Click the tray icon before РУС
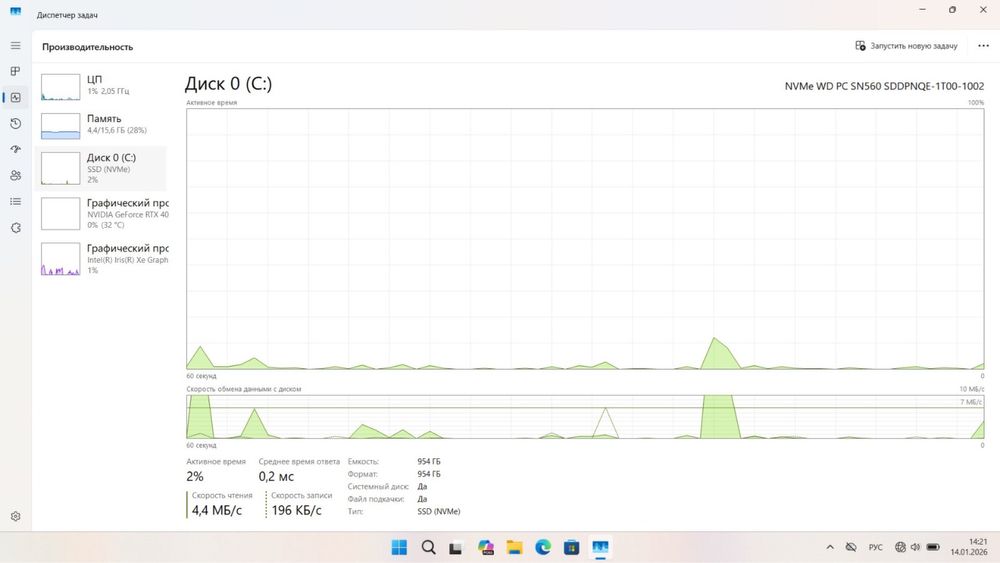This screenshot has height=563, width=1000. click(851, 547)
